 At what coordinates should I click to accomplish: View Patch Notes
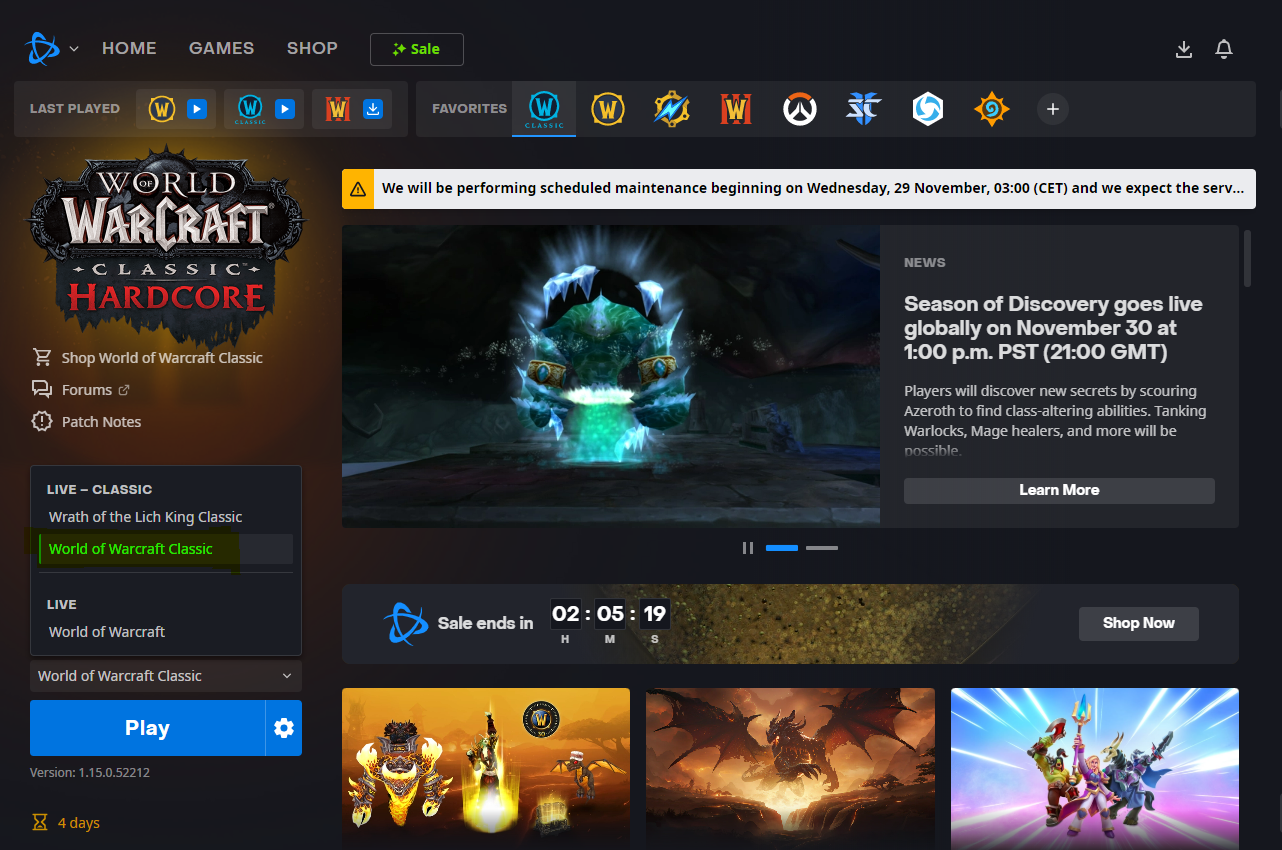coord(101,422)
